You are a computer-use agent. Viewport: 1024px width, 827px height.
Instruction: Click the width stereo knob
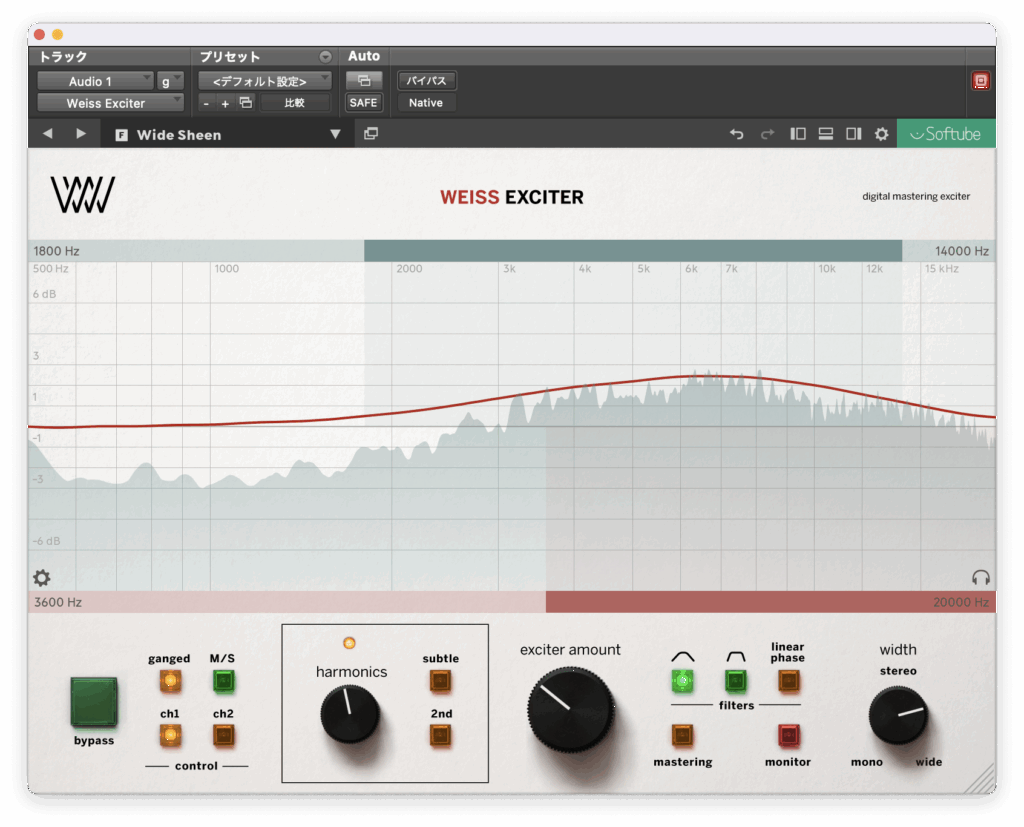pos(899,715)
